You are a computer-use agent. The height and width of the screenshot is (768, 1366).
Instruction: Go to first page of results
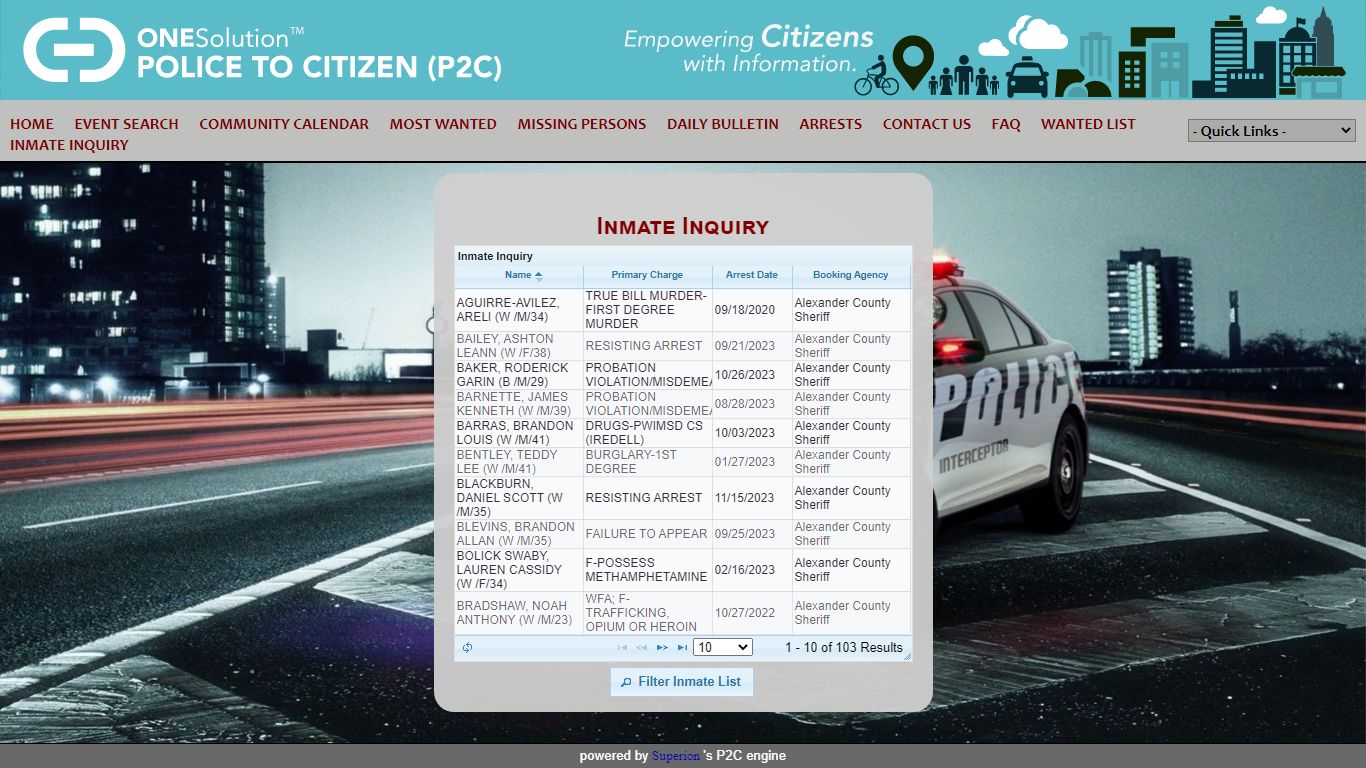[623, 648]
